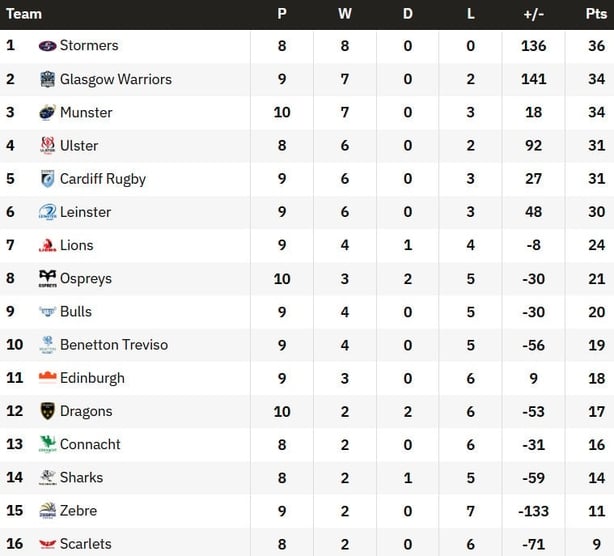Click the Cardiff Rugby logo icon

coord(47,179)
